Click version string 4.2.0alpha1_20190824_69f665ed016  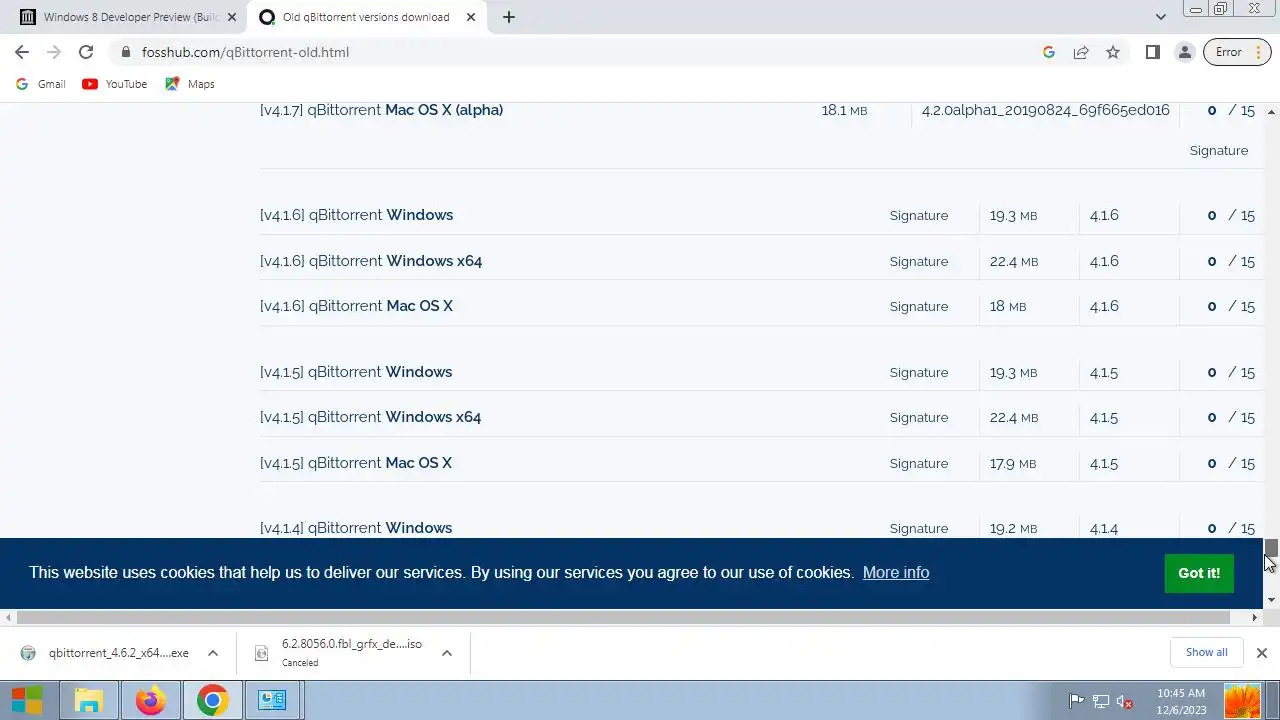pyautogui.click(x=1045, y=110)
